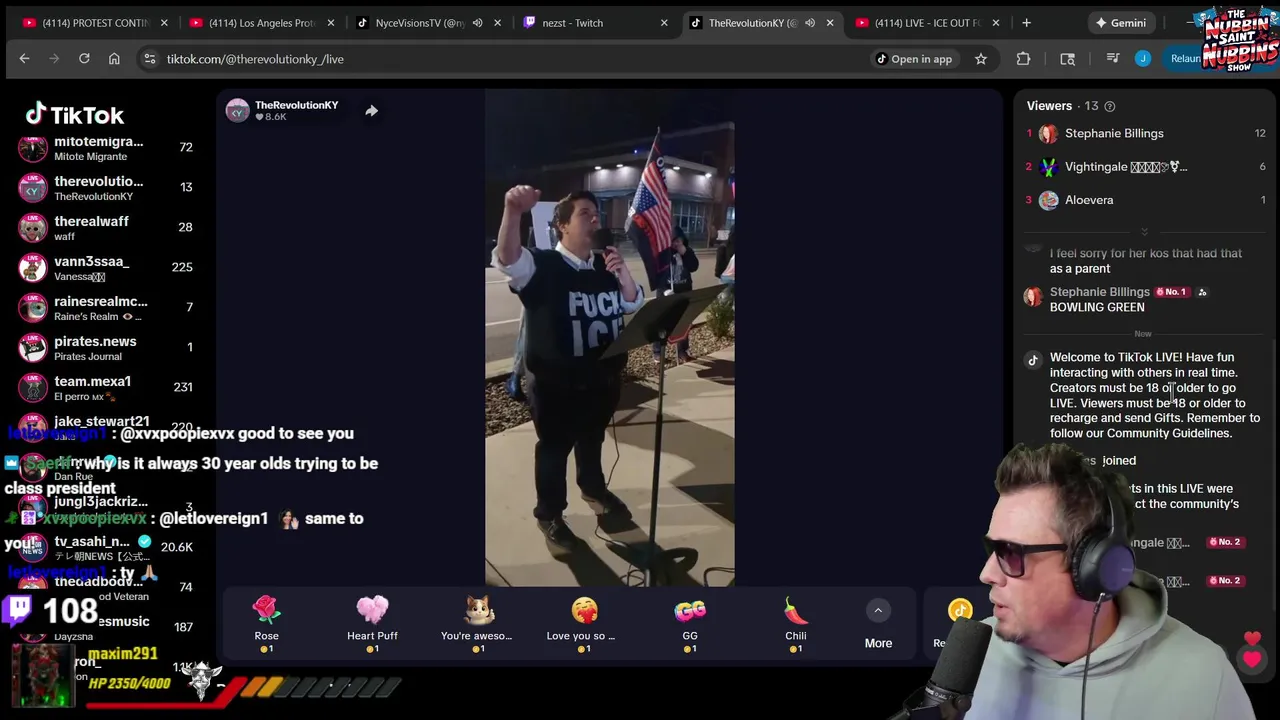Send a Rose gift
The width and height of the screenshot is (1280, 720).
click(266, 624)
